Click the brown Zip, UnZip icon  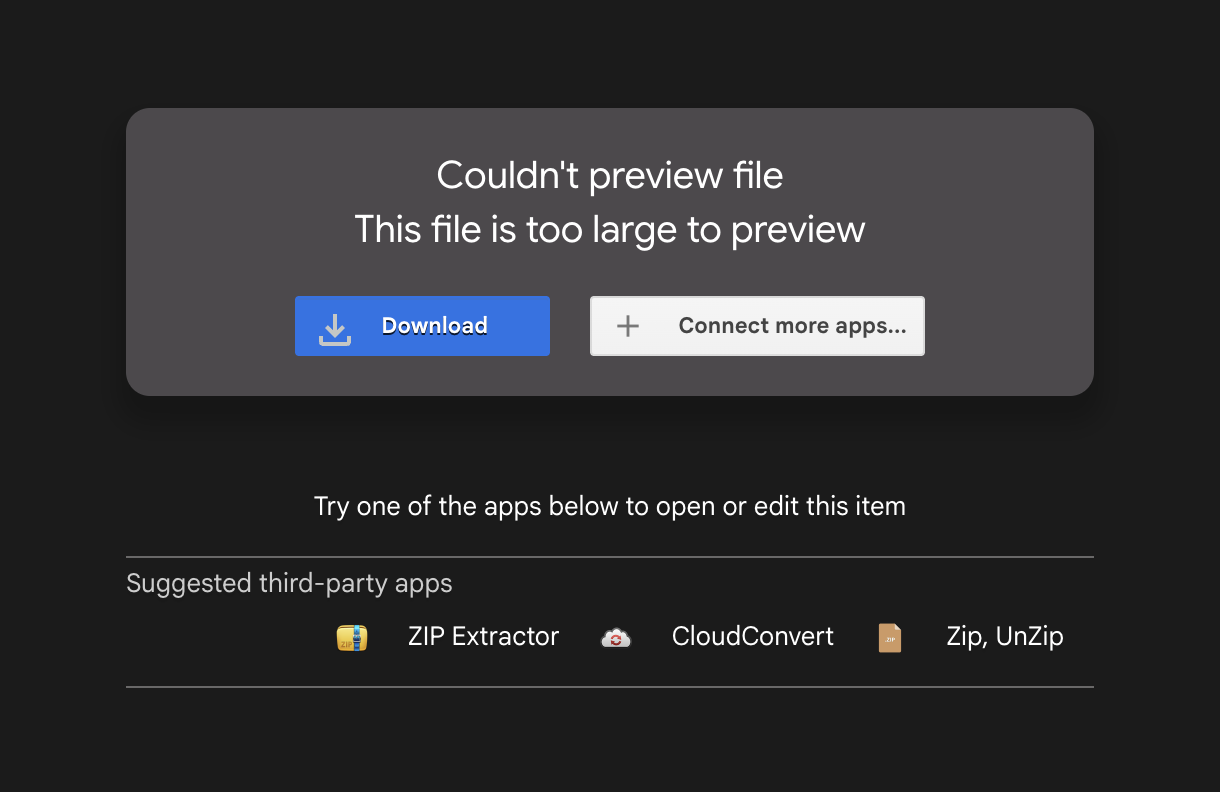(x=889, y=638)
